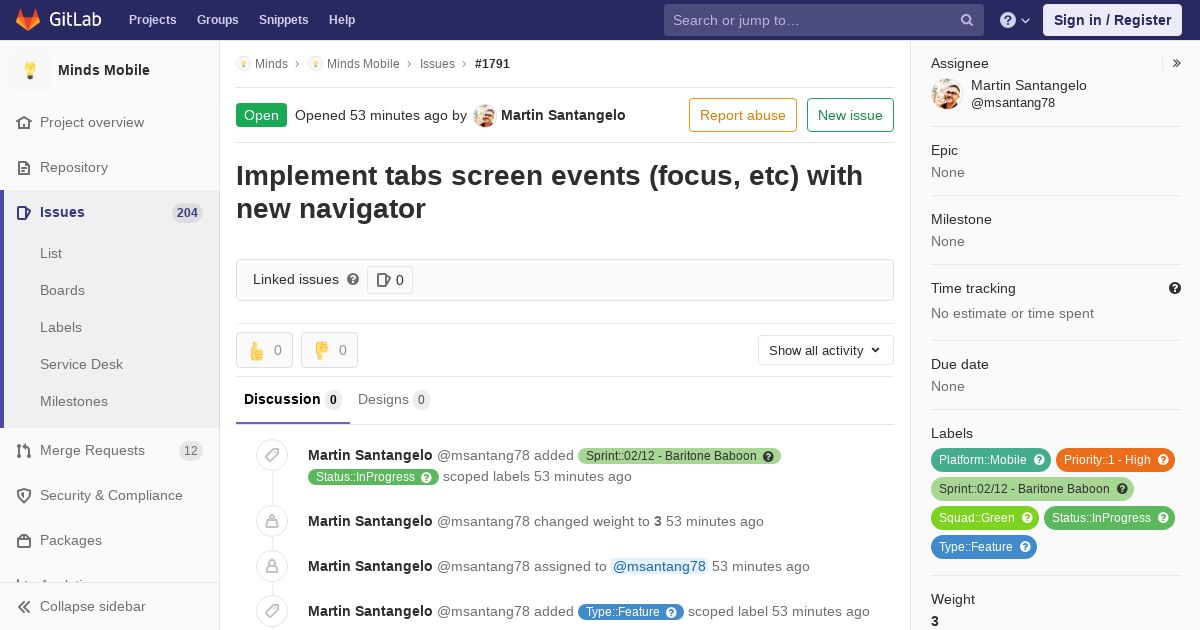Click the @msantang78 mention link in activity
Image resolution: width=1200 pixels, height=630 pixels.
click(659, 566)
